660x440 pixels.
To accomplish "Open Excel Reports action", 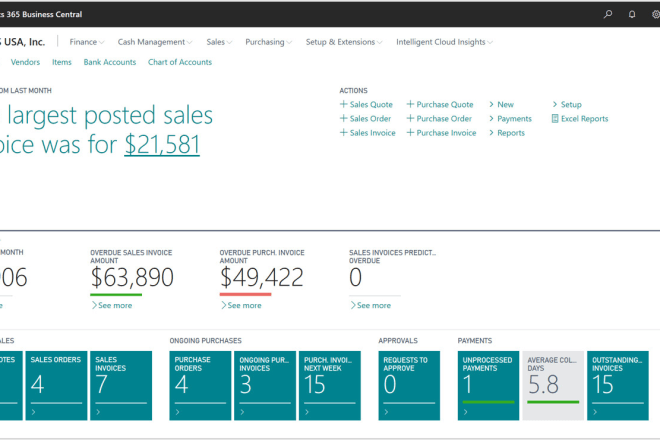I will point(580,118).
